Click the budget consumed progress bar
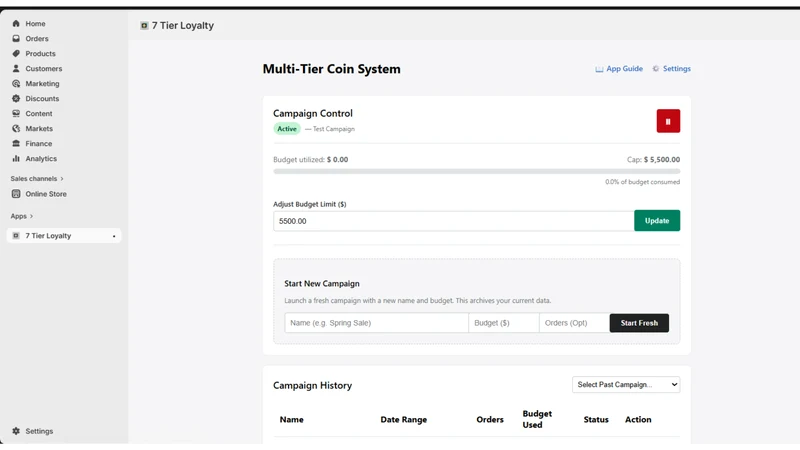 tap(477, 171)
